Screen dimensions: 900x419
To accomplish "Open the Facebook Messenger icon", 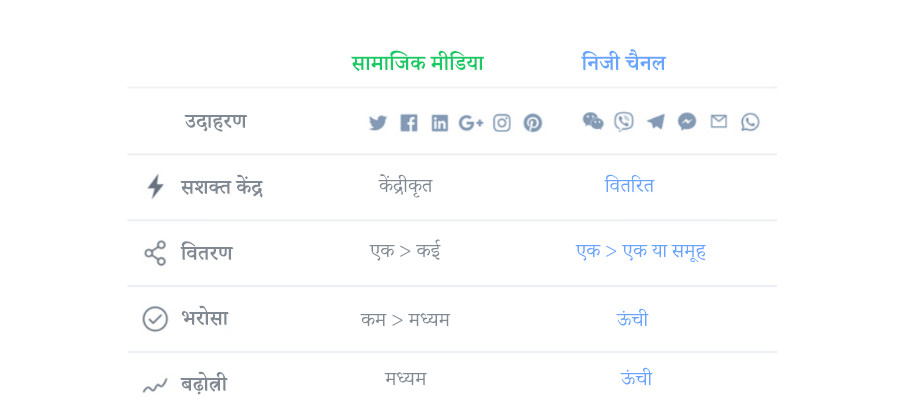I will click(687, 122).
